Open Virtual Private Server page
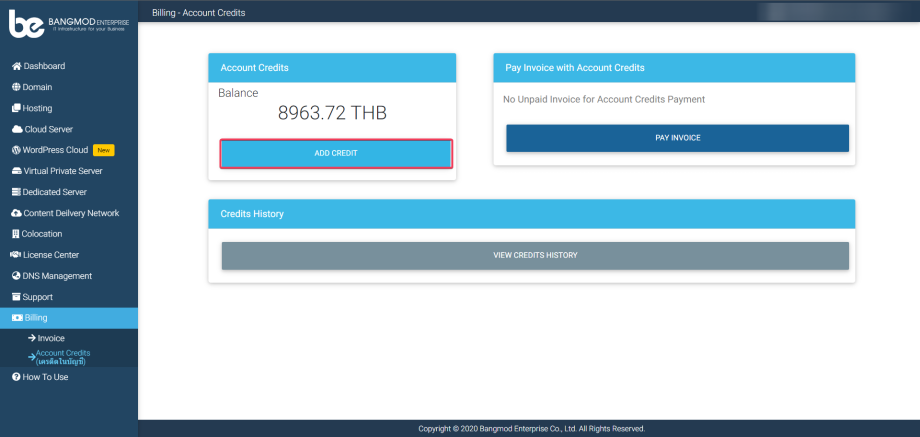This screenshot has height=437, width=920. [x=69, y=171]
